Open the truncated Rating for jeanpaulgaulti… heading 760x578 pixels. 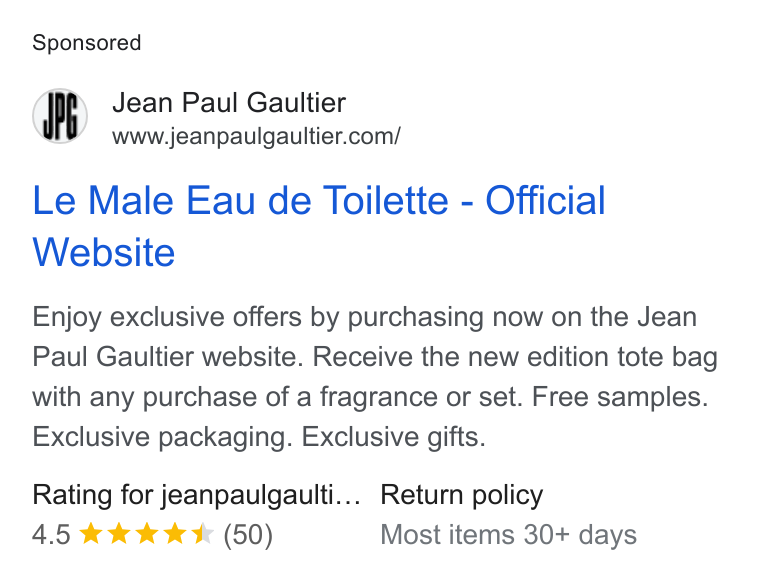pos(196,495)
